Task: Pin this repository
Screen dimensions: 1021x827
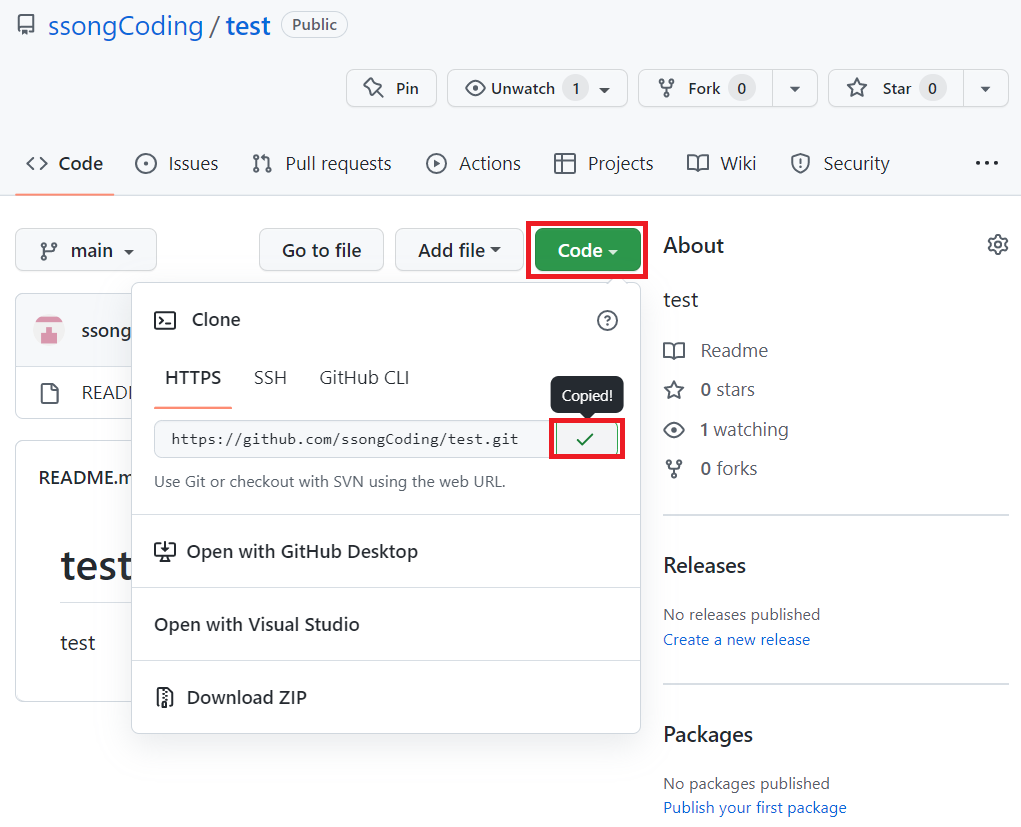Action: [391, 88]
